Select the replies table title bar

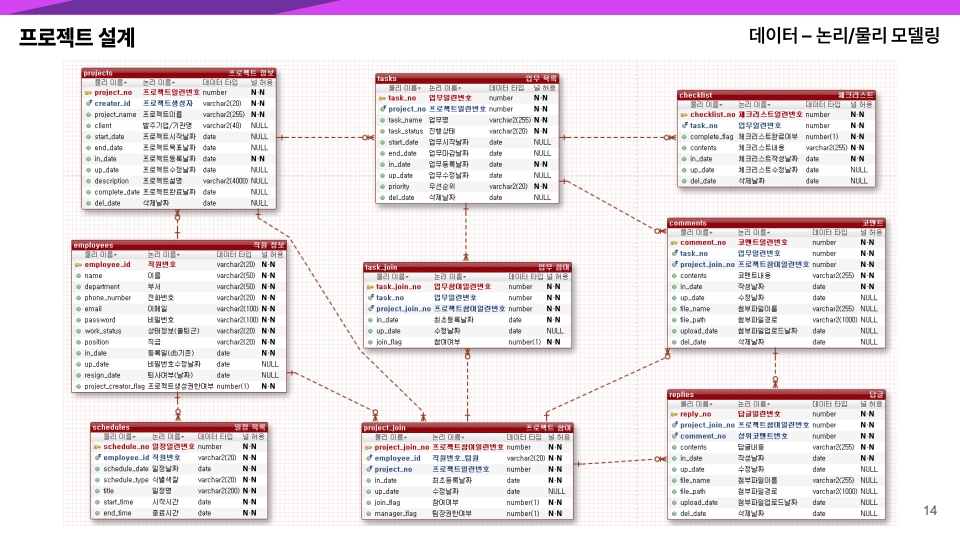[x=776, y=394]
